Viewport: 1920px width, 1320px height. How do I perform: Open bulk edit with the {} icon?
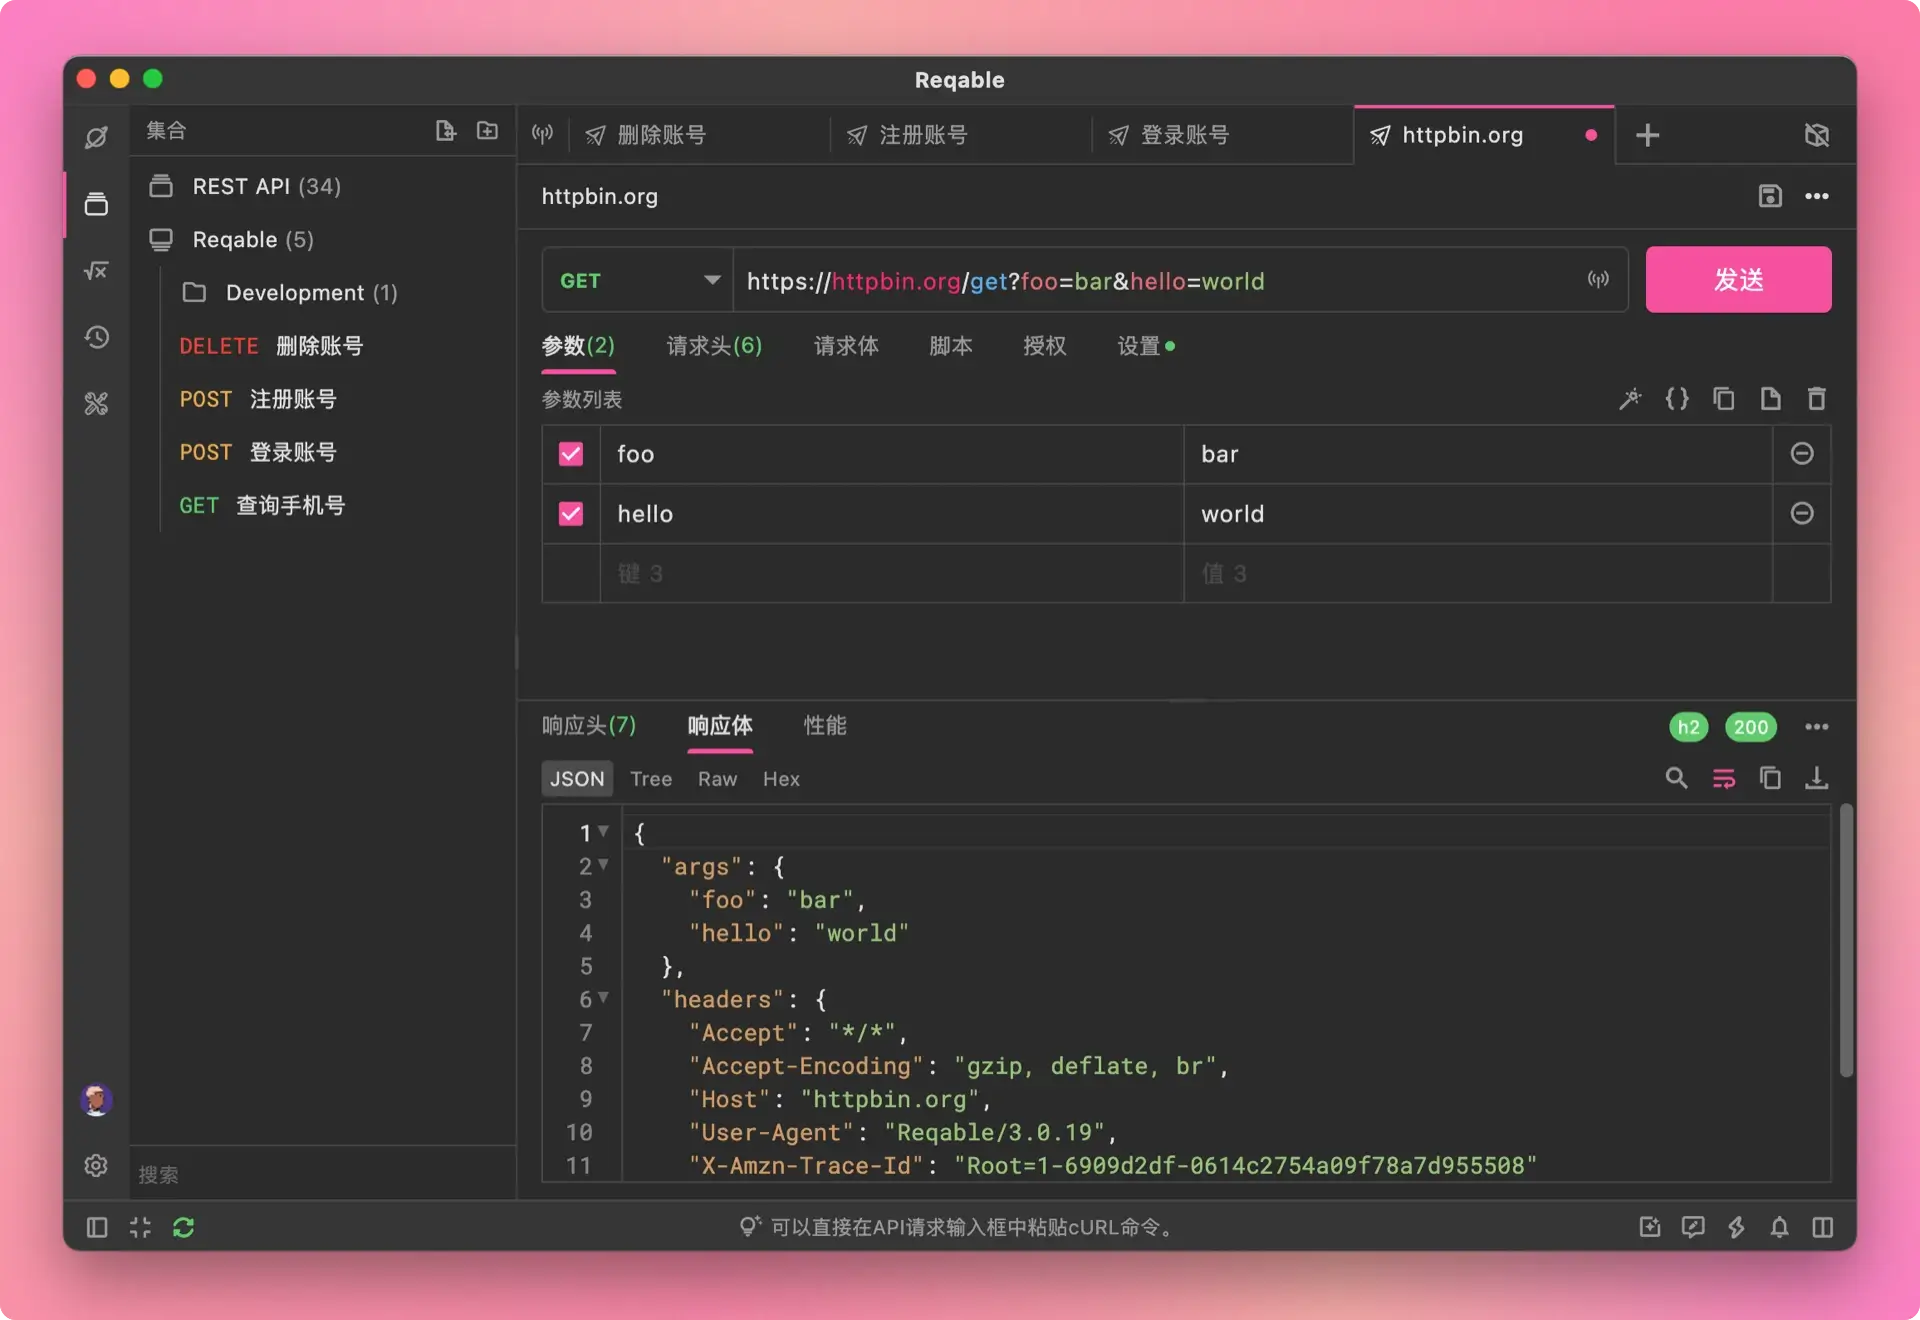1677,398
